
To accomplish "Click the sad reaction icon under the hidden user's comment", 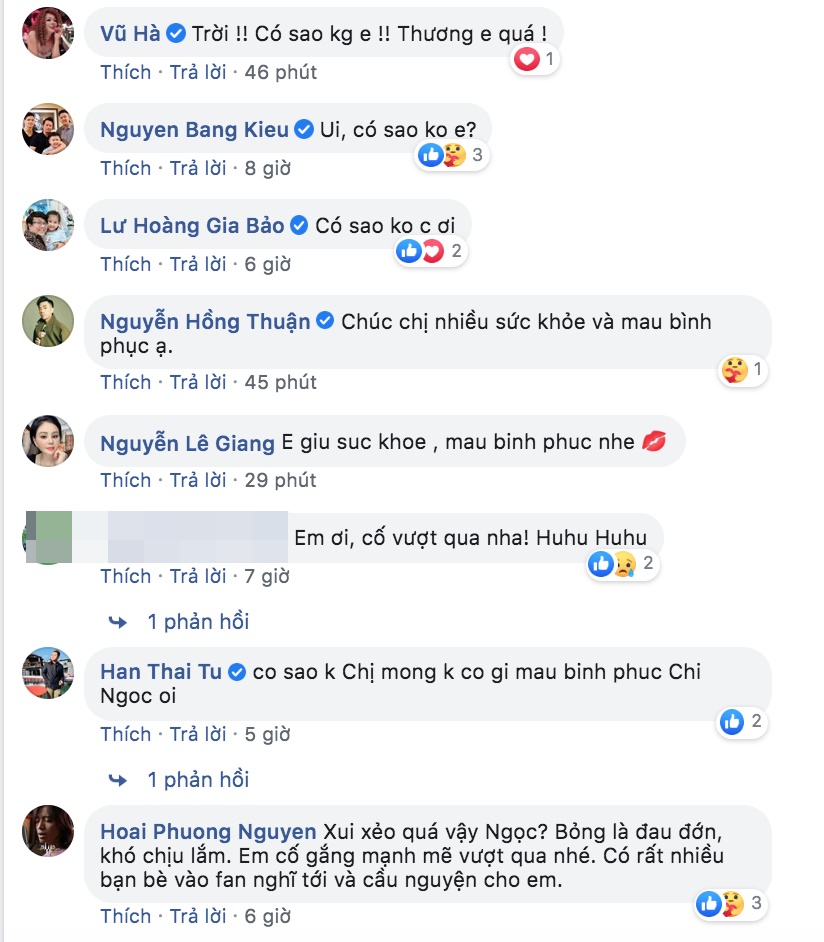I will click(622, 565).
